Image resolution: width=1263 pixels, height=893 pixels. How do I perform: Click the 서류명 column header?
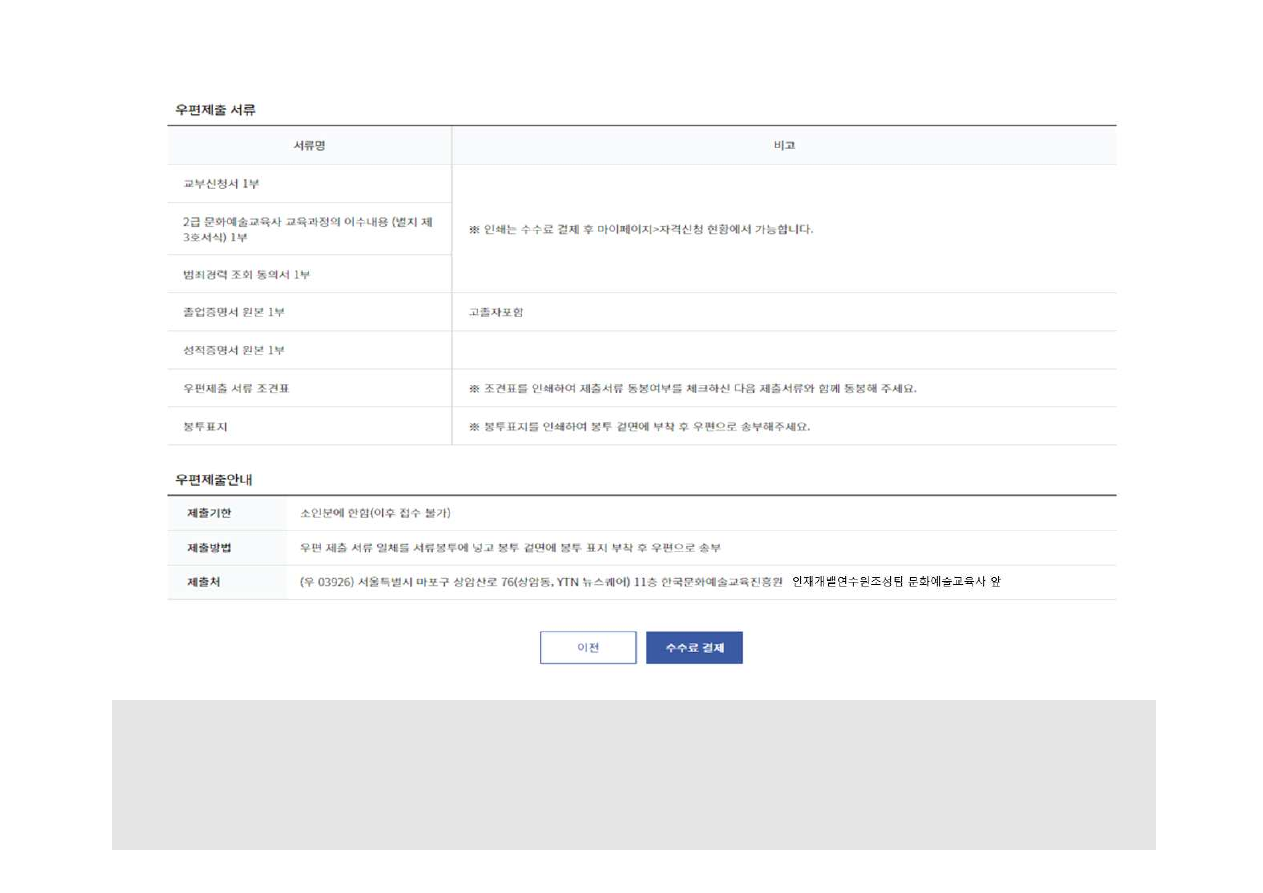pyautogui.click(x=309, y=146)
